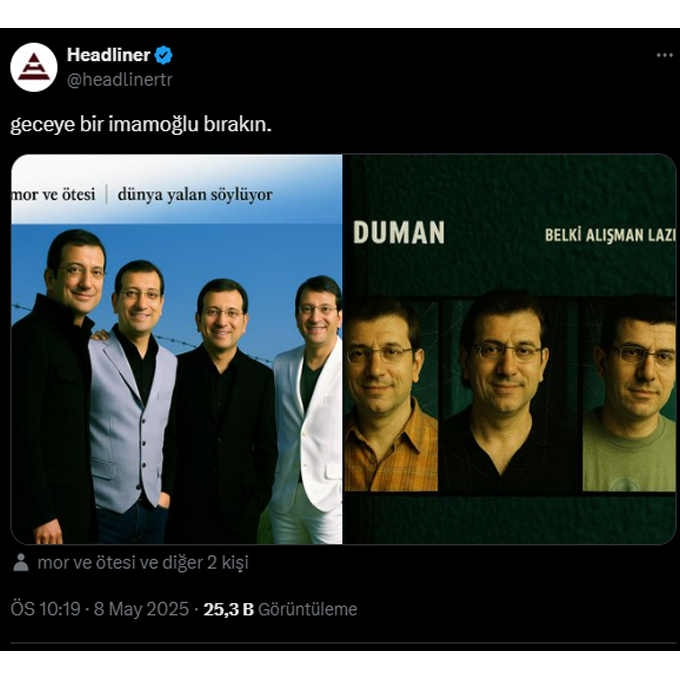Image resolution: width=680 pixels, height=680 pixels.
Task: Click the "BELKİ ALIŞMAN LAZIM" album text
Action: click(x=610, y=235)
